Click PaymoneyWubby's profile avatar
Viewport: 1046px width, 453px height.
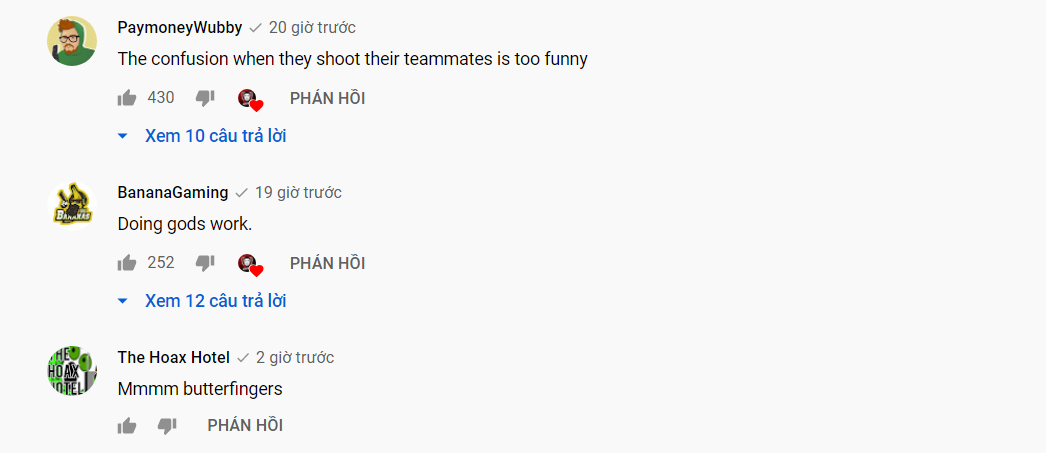[72, 41]
